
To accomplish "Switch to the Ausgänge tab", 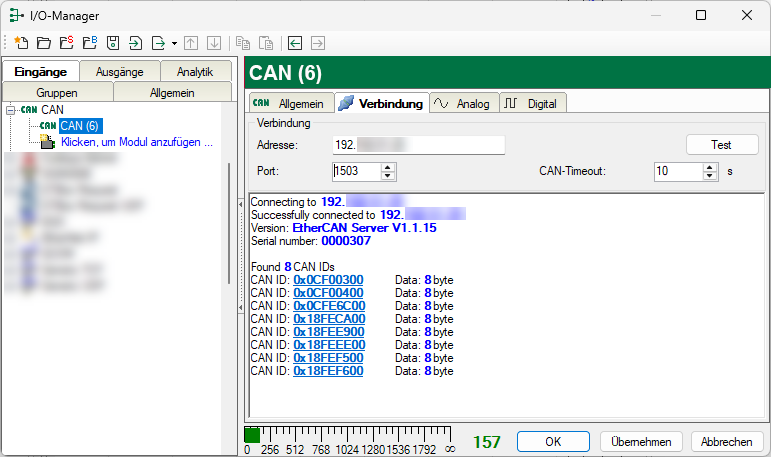I will [119, 72].
